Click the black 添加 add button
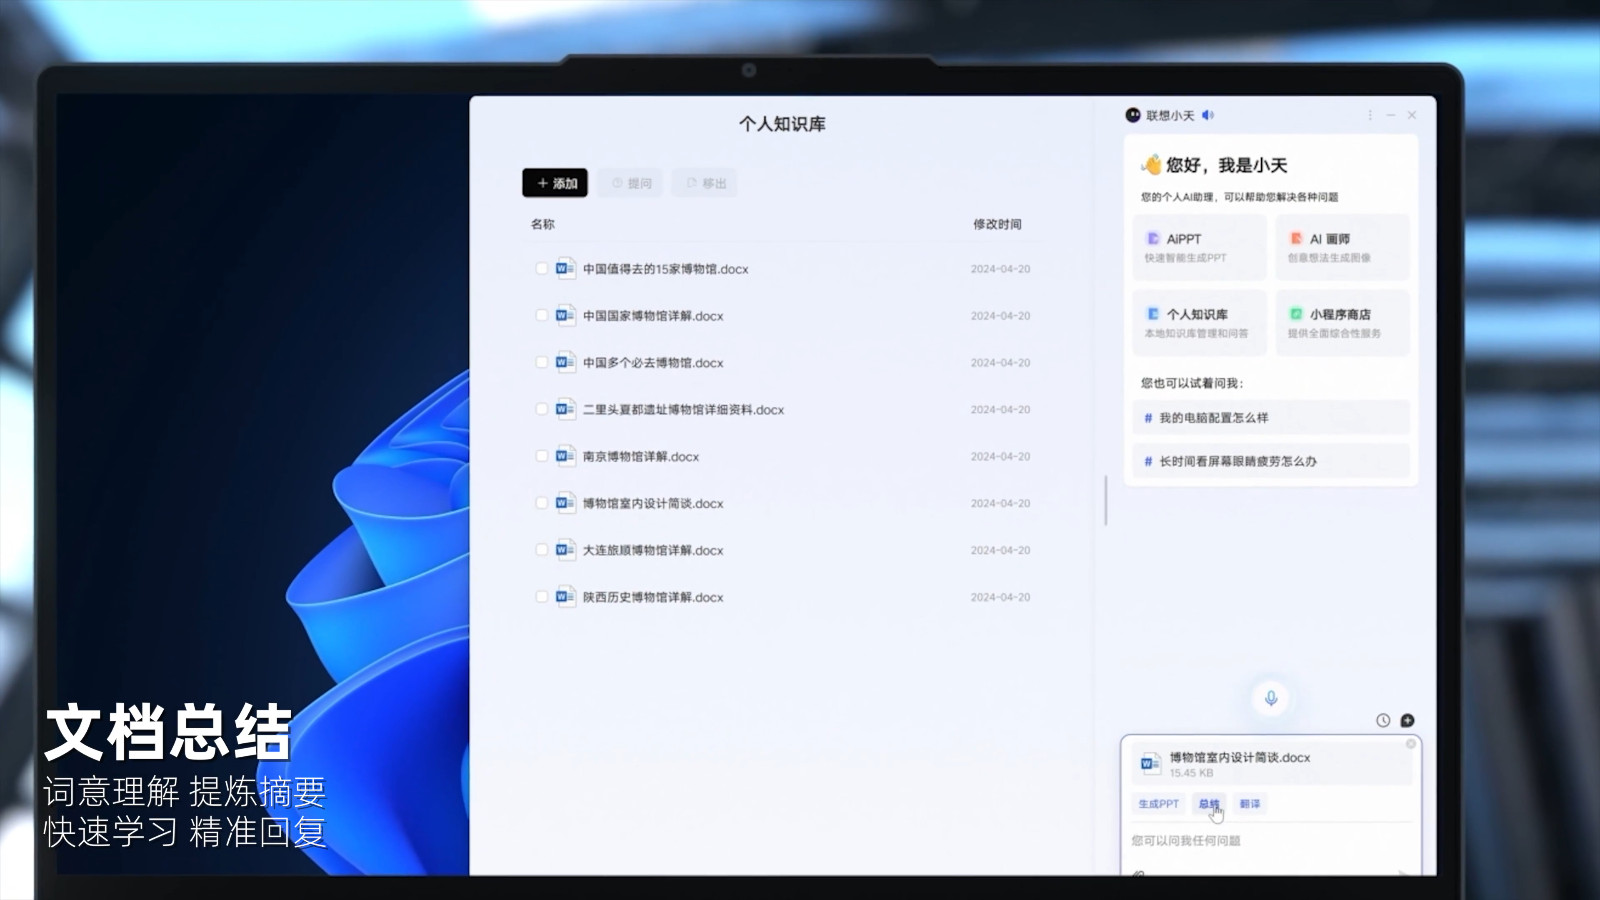This screenshot has height=900, width=1600. [555, 183]
